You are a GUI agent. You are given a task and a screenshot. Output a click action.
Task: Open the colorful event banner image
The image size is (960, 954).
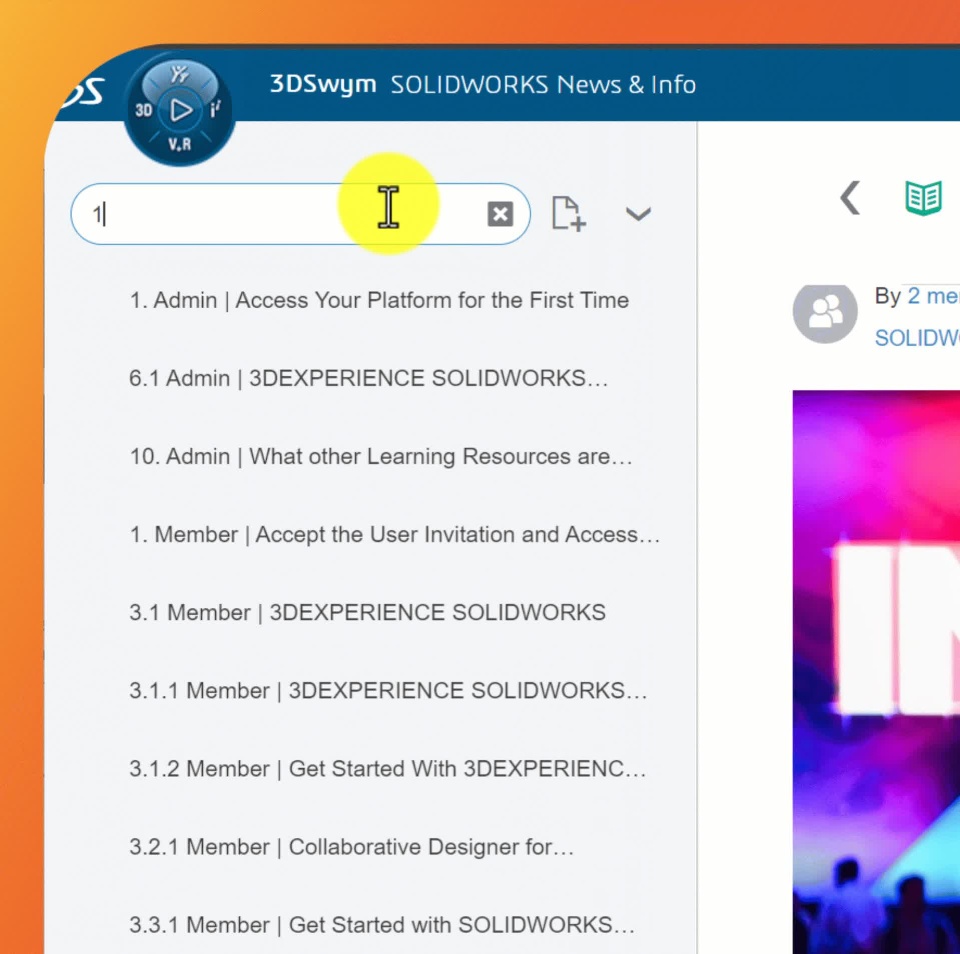(x=876, y=672)
